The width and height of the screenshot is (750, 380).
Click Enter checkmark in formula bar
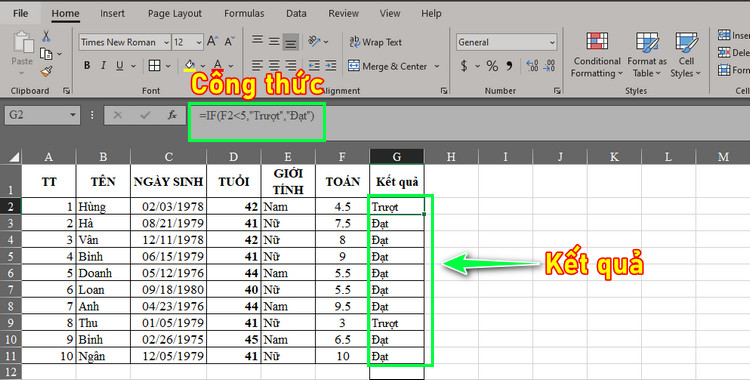click(x=145, y=115)
